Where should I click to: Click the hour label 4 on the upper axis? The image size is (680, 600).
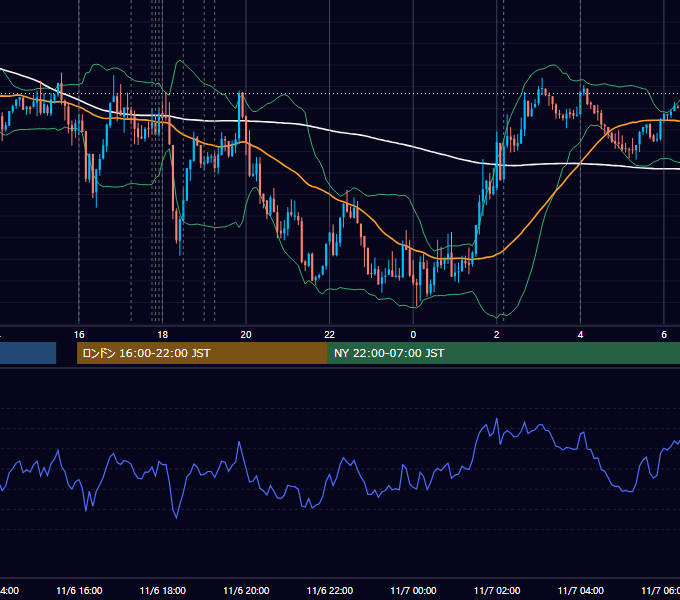click(x=580, y=335)
